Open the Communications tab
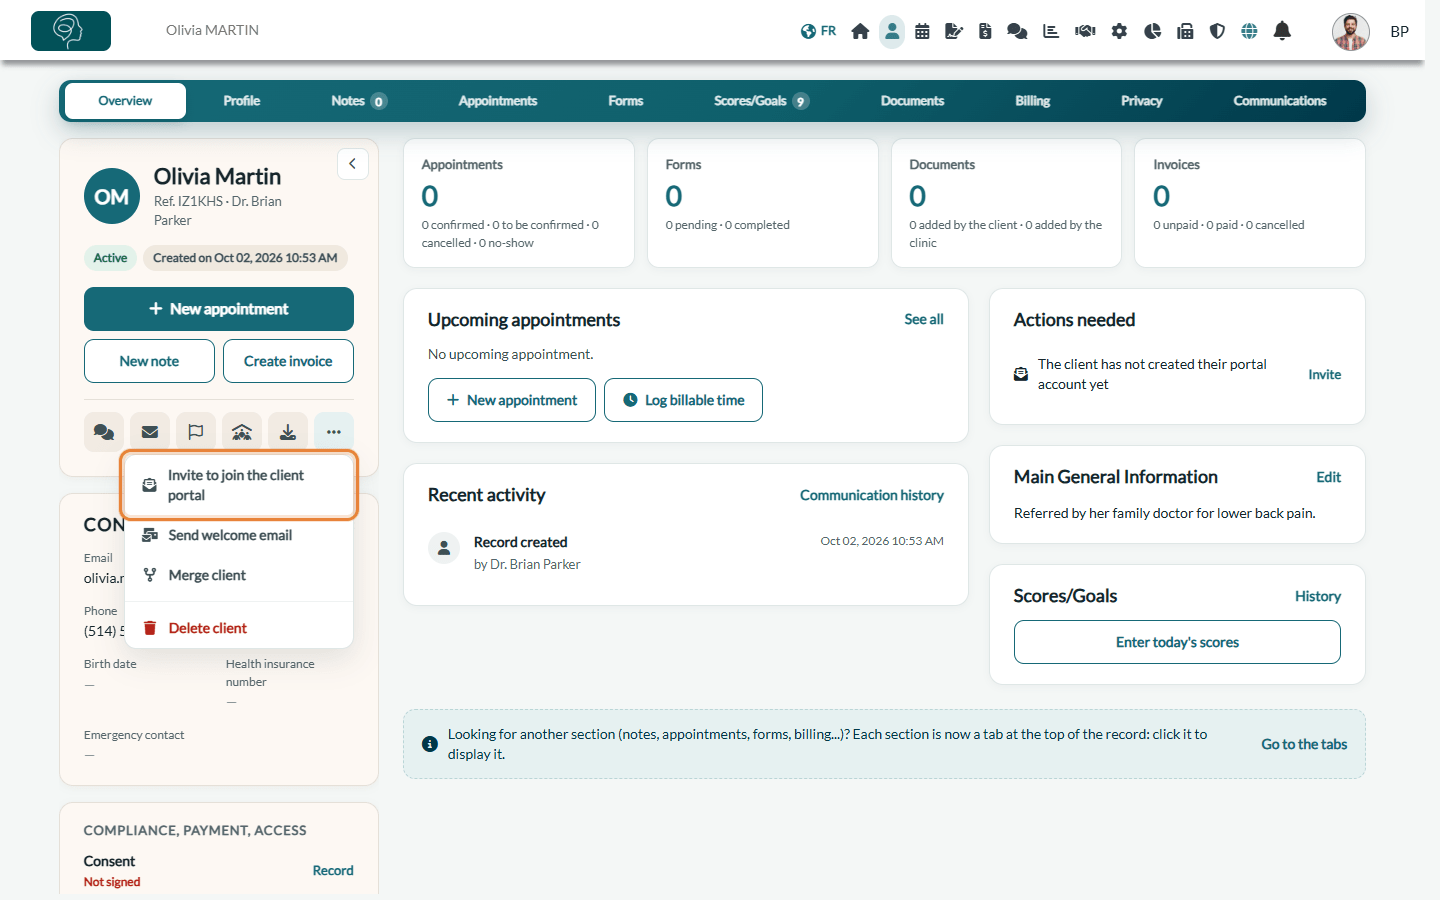This screenshot has width=1440, height=900. (1280, 101)
